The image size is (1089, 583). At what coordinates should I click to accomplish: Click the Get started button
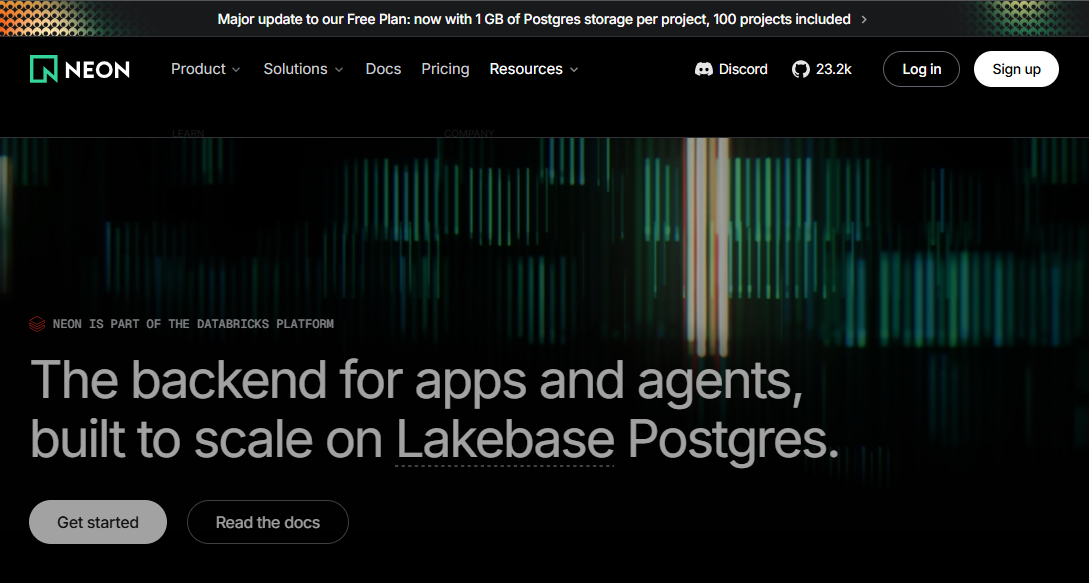(x=98, y=522)
